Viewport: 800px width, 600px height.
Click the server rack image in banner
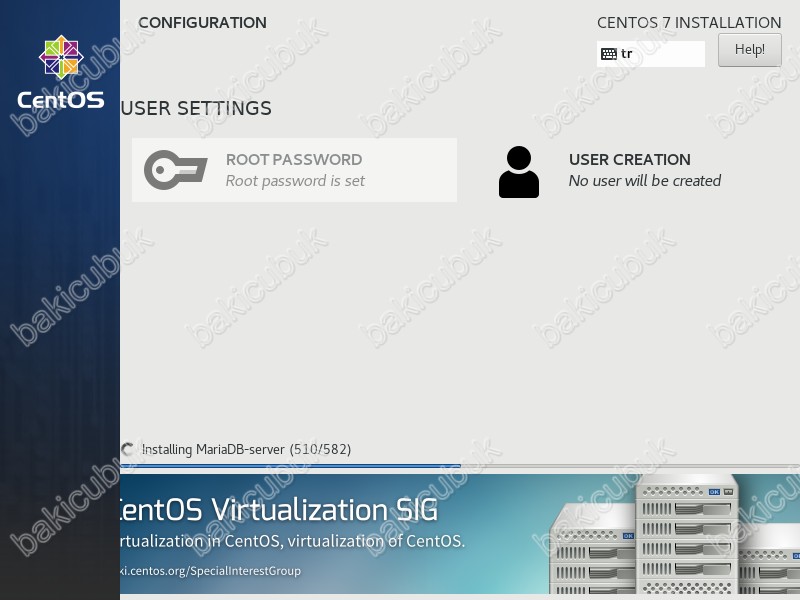click(x=674, y=534)
